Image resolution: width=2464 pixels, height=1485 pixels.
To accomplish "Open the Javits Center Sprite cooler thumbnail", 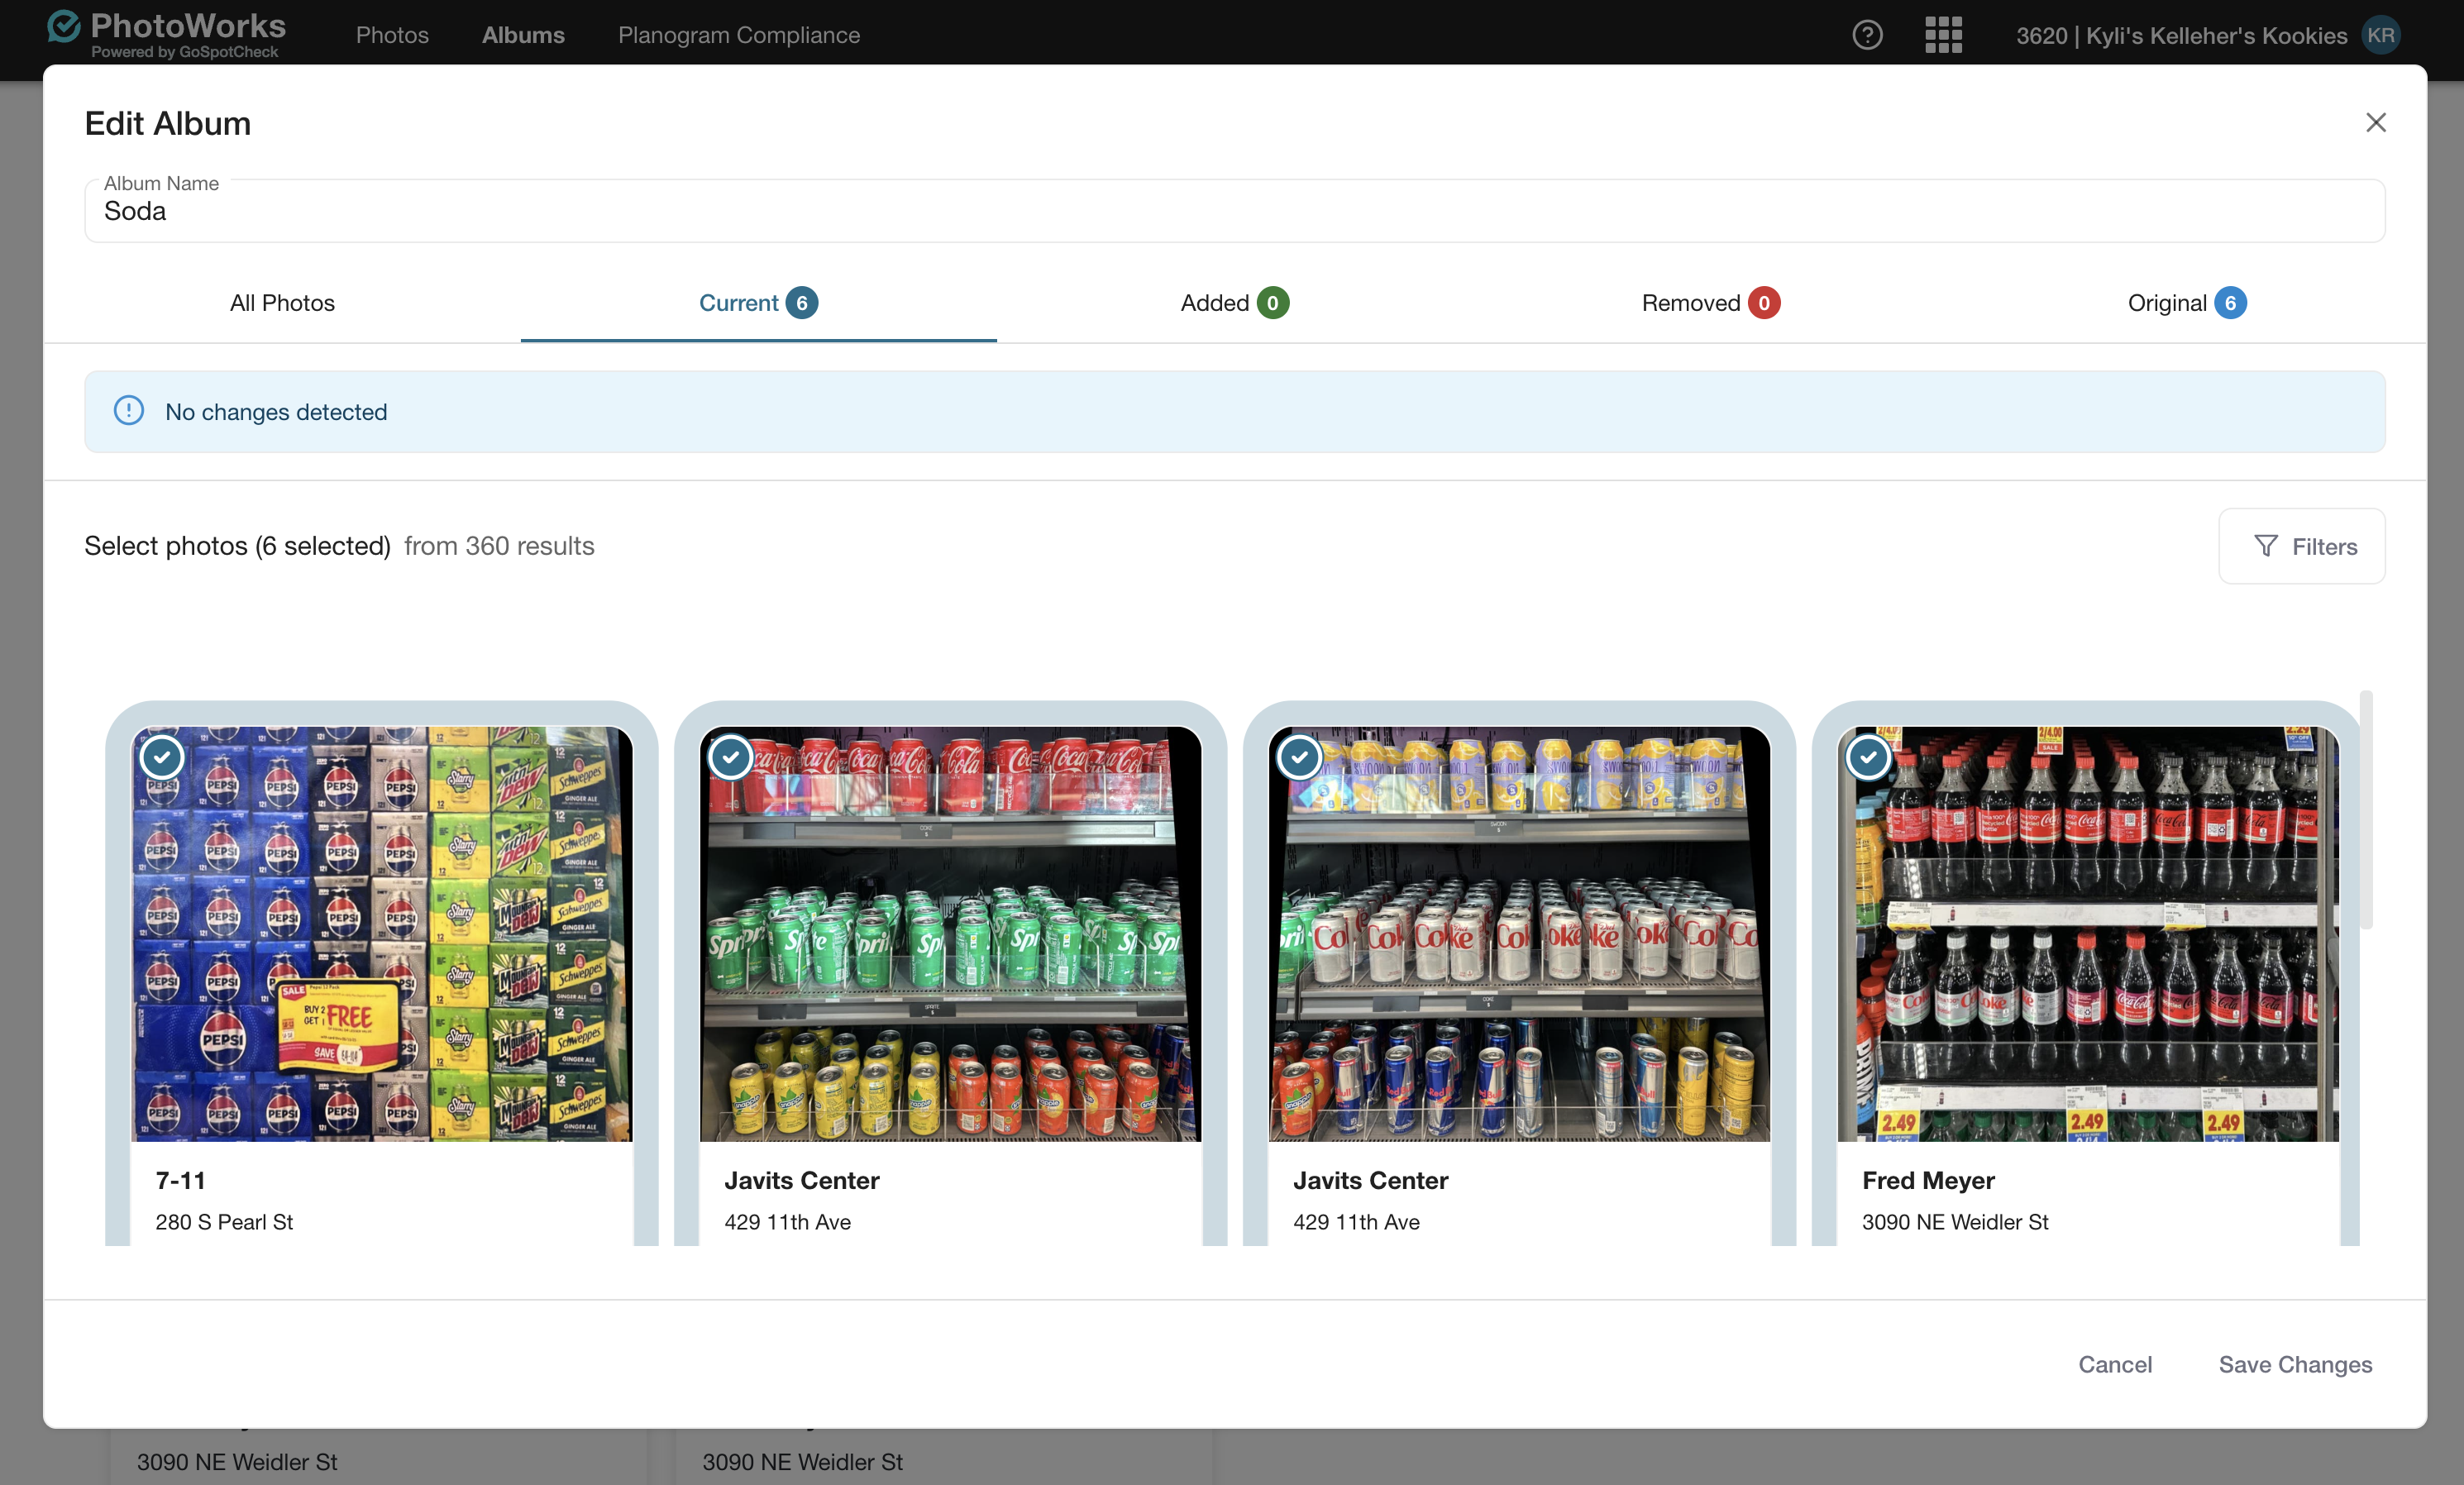I will [950, 933].
